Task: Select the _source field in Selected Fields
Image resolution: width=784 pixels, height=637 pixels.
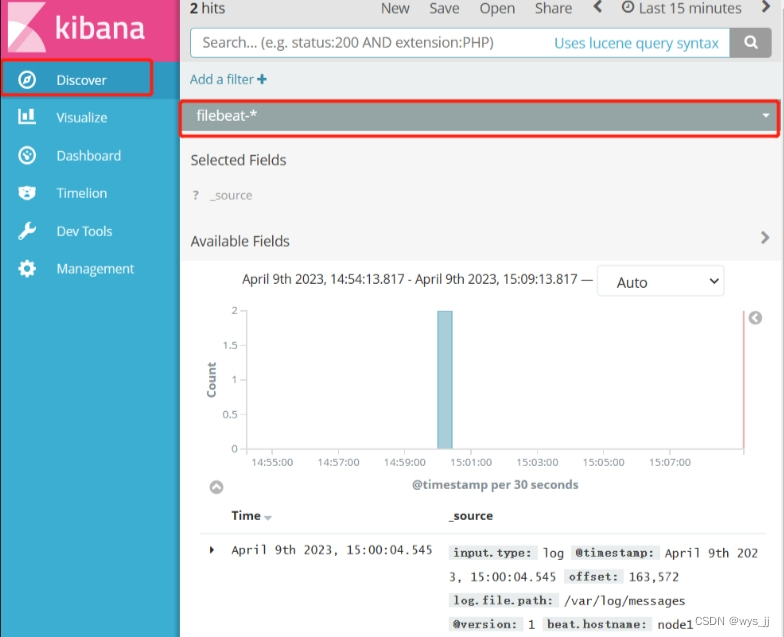Action: pos(230,196)
